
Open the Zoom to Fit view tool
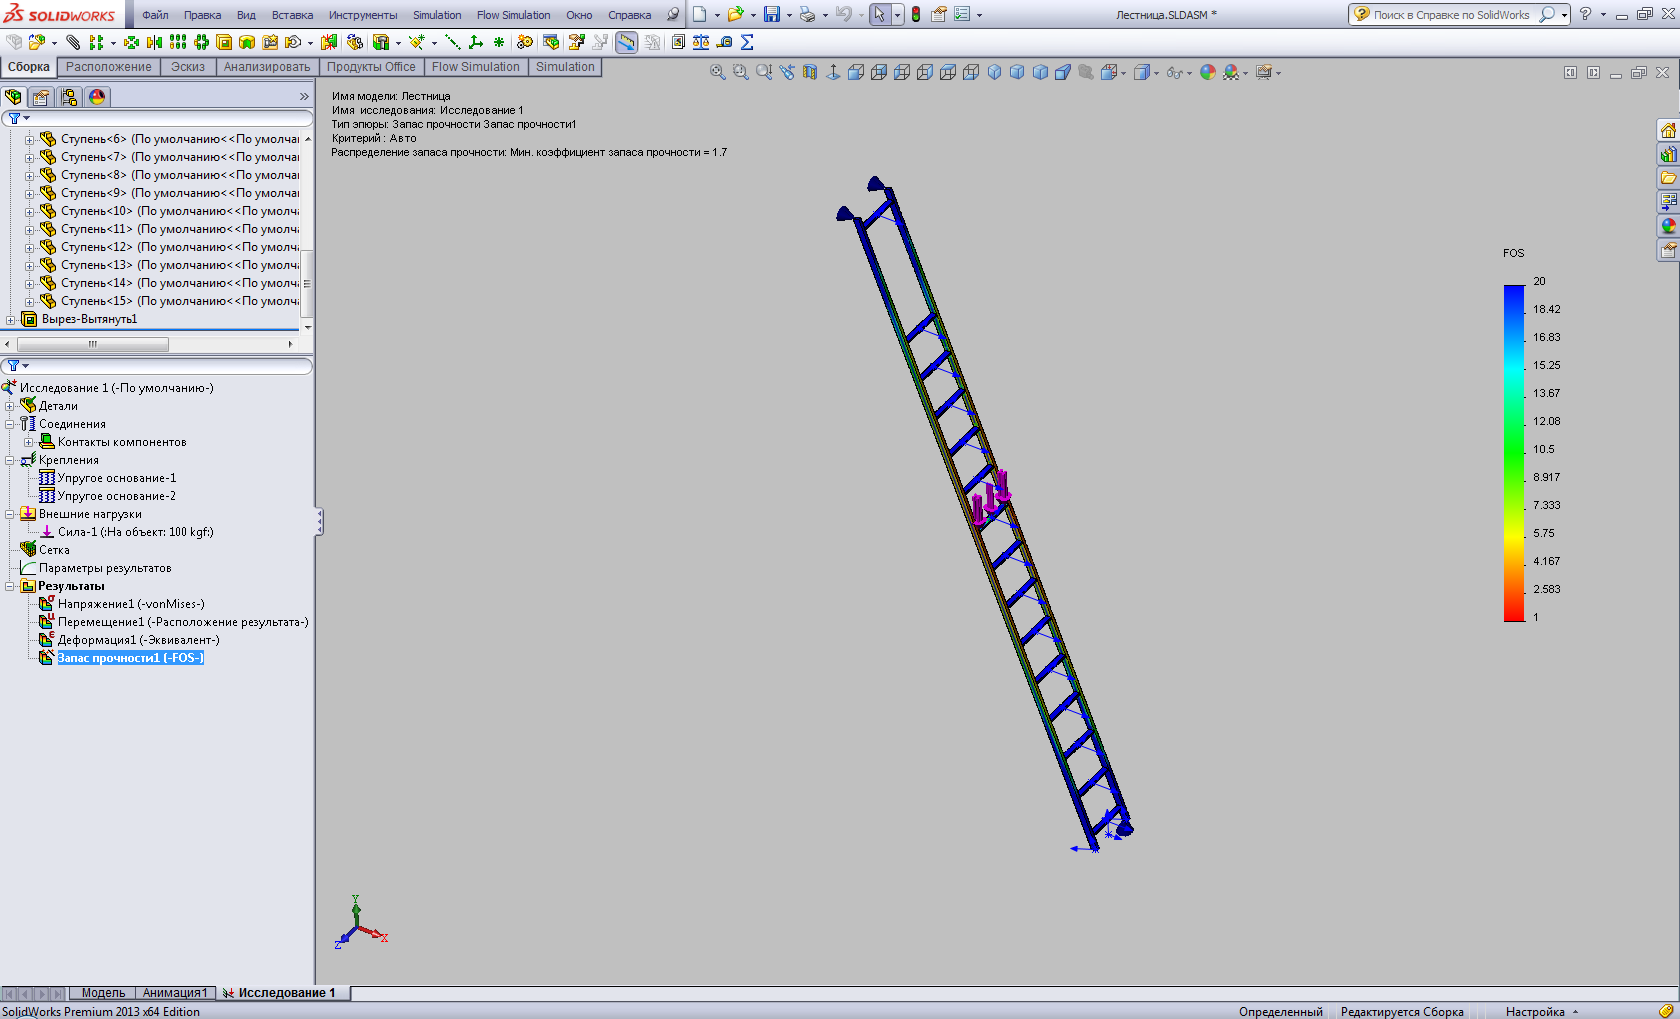pyautogui.click(x=717, y=72)
